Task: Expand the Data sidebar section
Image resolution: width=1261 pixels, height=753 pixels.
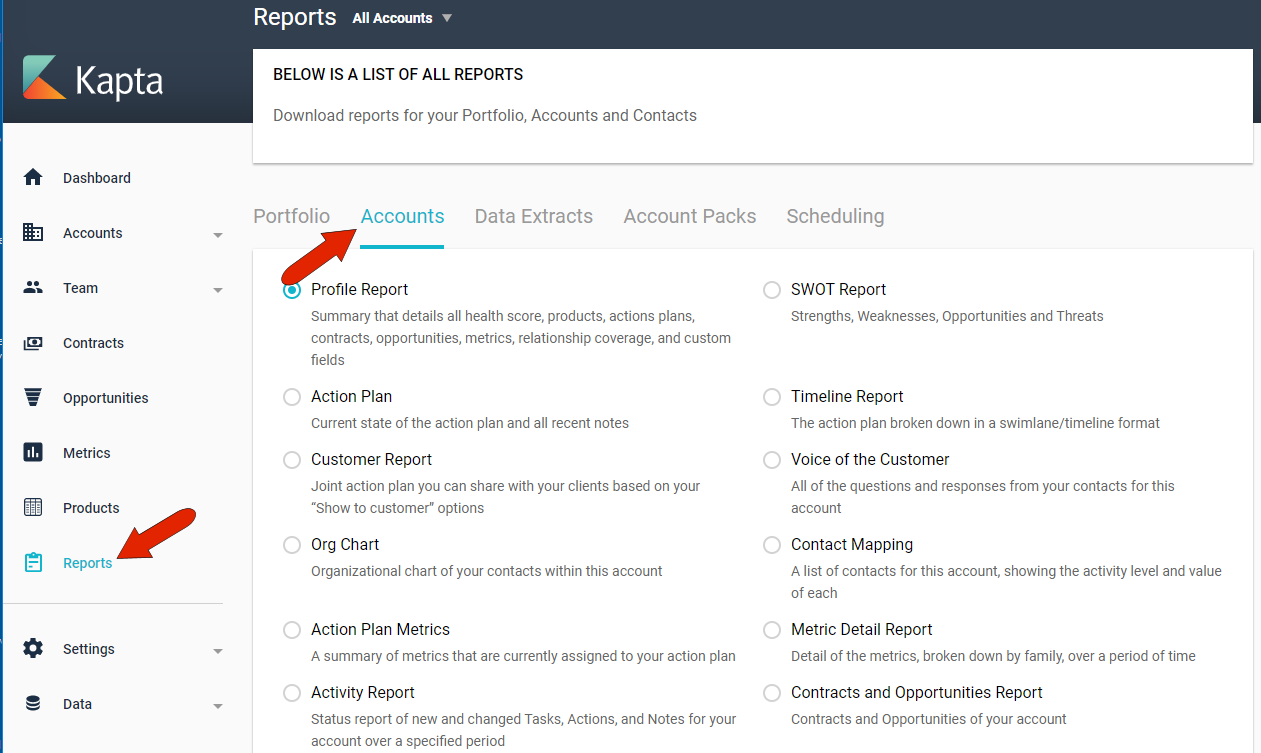Action: (x=217, y=703)
